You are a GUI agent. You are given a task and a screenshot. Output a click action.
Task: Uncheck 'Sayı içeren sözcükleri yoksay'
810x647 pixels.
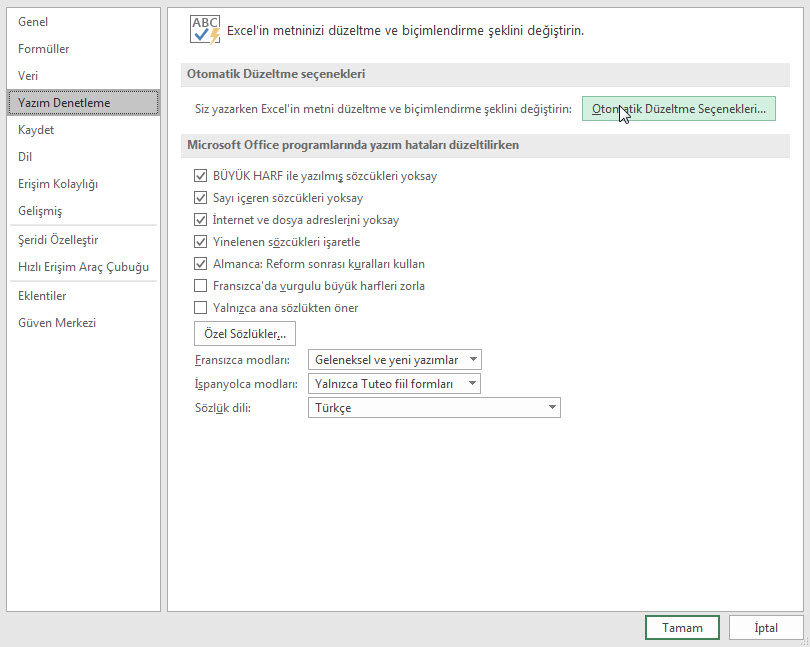(200, 198)
